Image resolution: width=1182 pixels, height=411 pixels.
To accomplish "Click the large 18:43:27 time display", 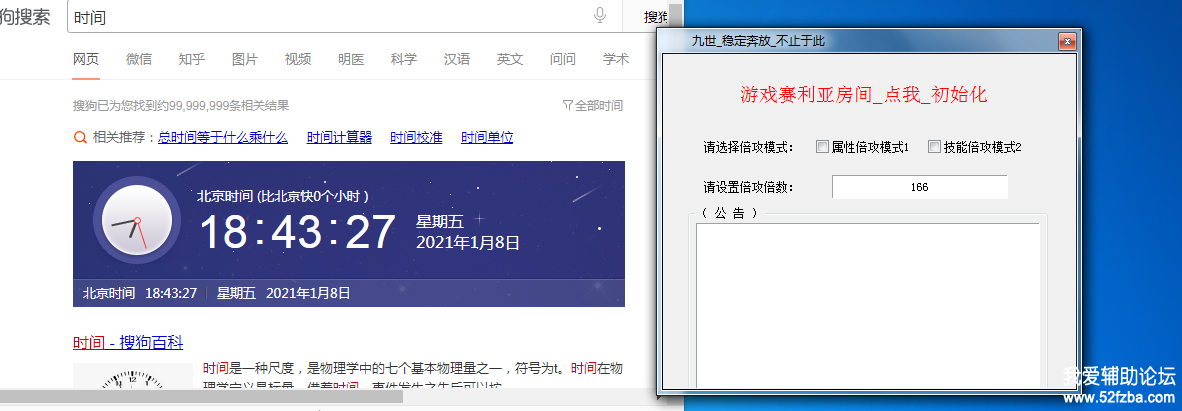I will 298,232.
